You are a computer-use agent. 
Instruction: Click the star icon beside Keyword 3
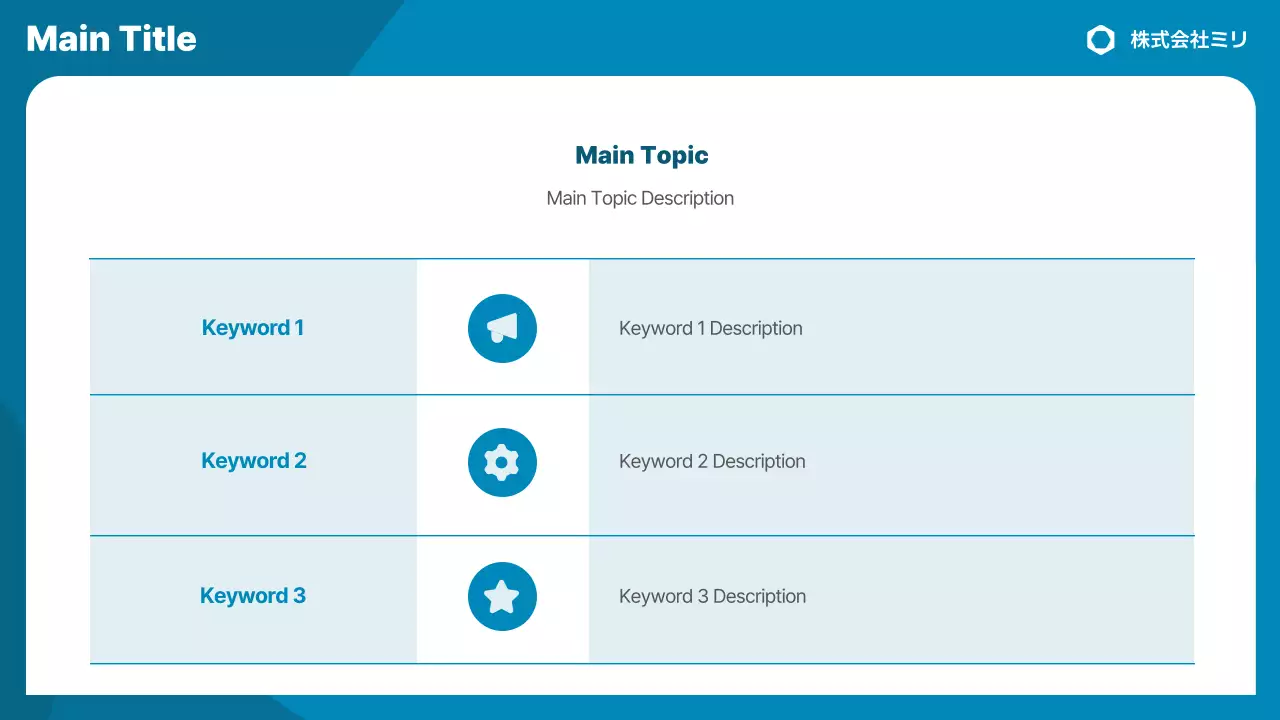502,597
